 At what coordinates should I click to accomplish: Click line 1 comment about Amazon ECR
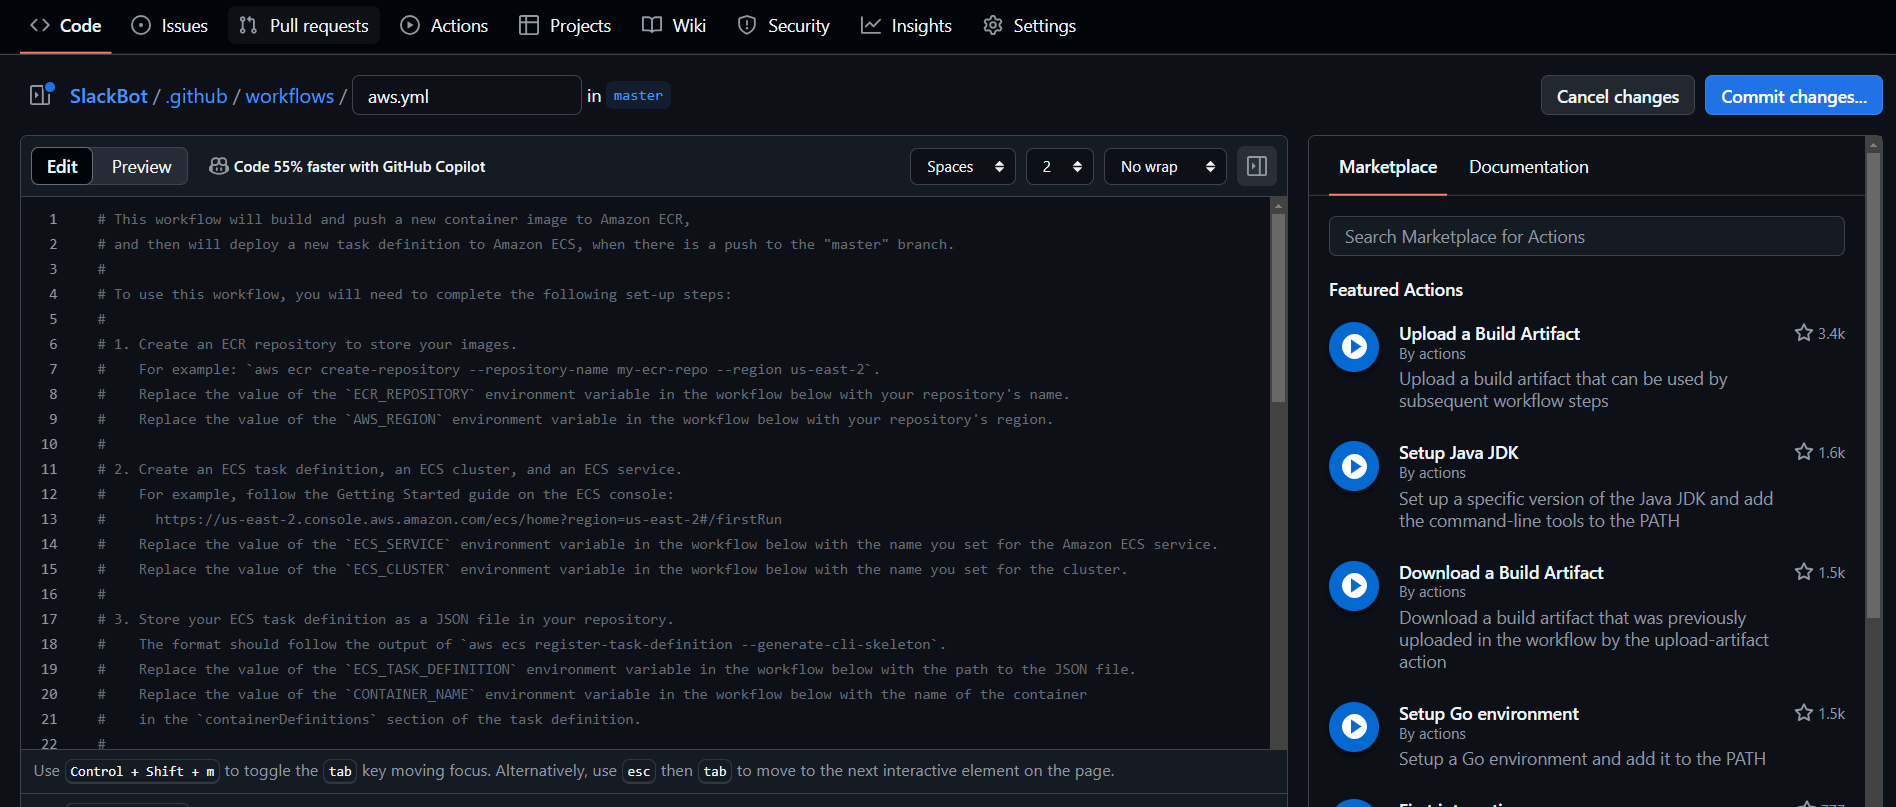click(x=394, y=219)
